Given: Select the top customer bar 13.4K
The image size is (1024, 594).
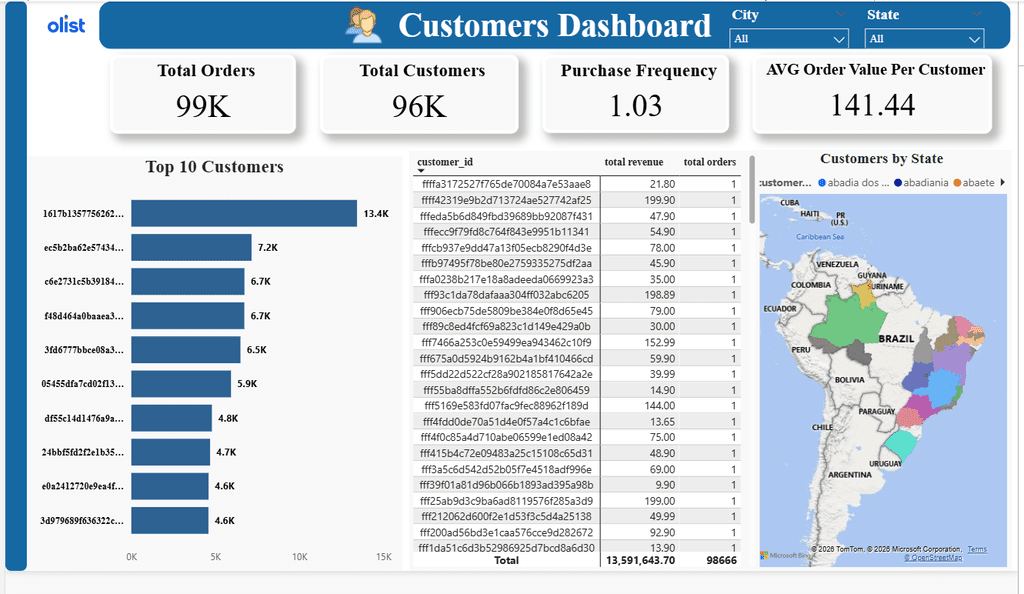Looking at the screenshot, I should click(244, 213).
